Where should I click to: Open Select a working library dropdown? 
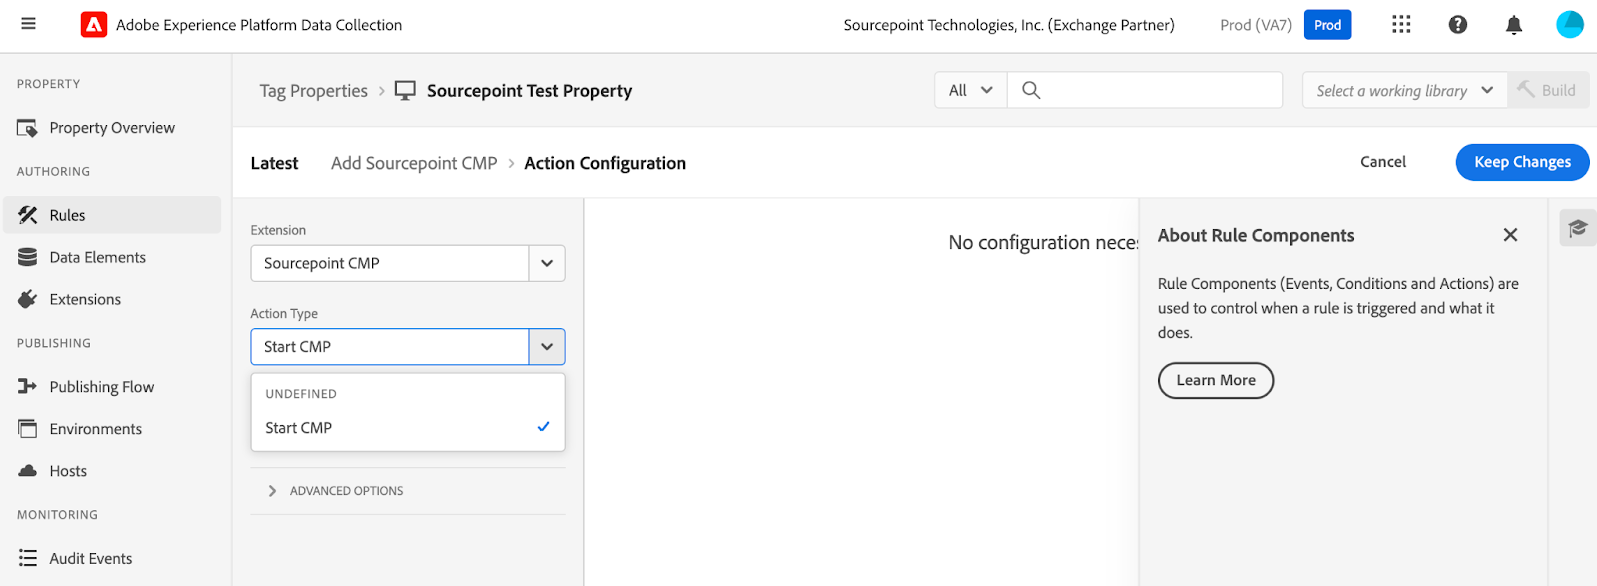click(1405, 90)
